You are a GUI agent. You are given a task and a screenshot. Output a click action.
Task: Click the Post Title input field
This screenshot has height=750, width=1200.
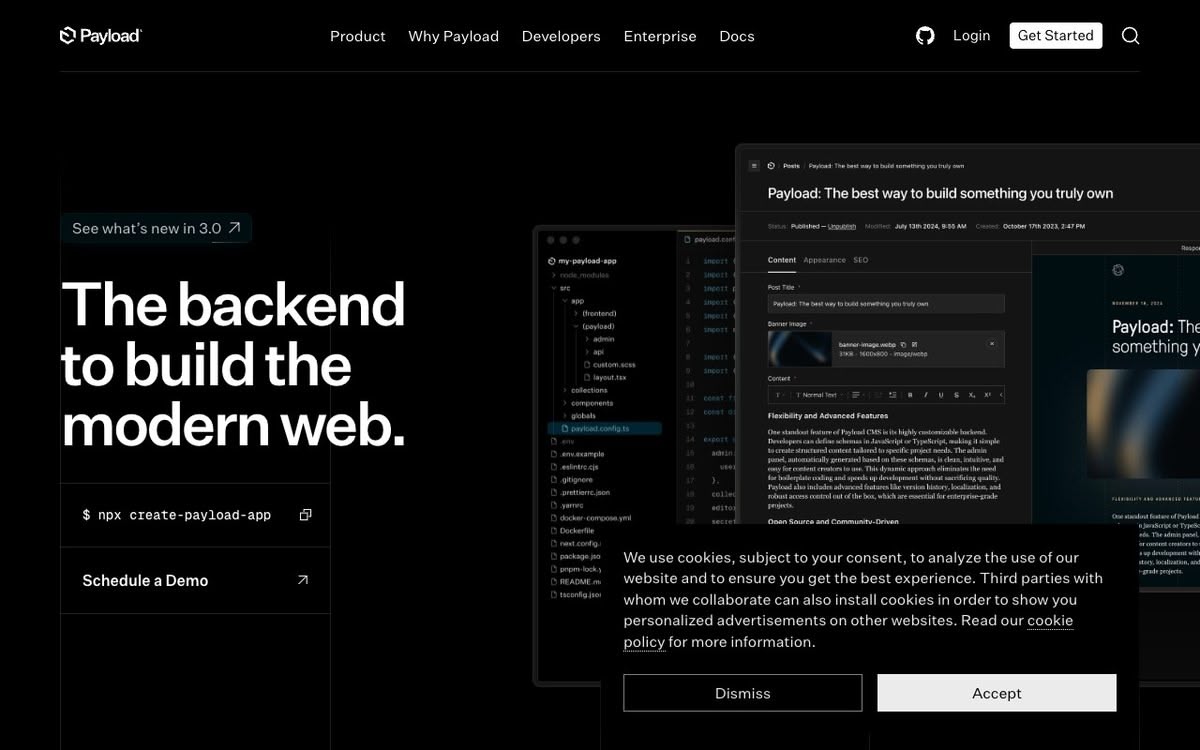click(886, 304)
